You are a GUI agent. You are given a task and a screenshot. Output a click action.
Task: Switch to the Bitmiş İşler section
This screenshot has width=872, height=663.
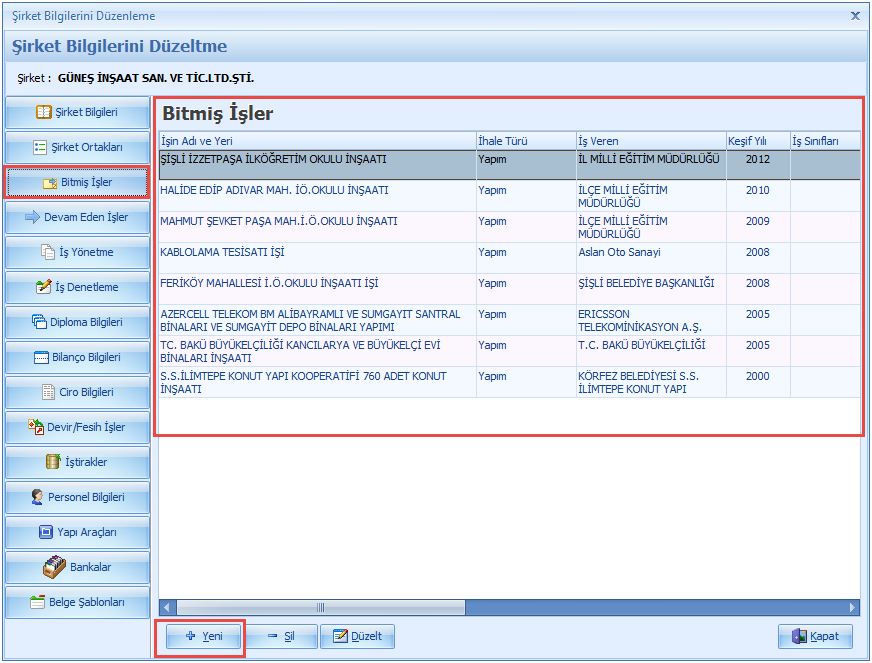(77, 183)
